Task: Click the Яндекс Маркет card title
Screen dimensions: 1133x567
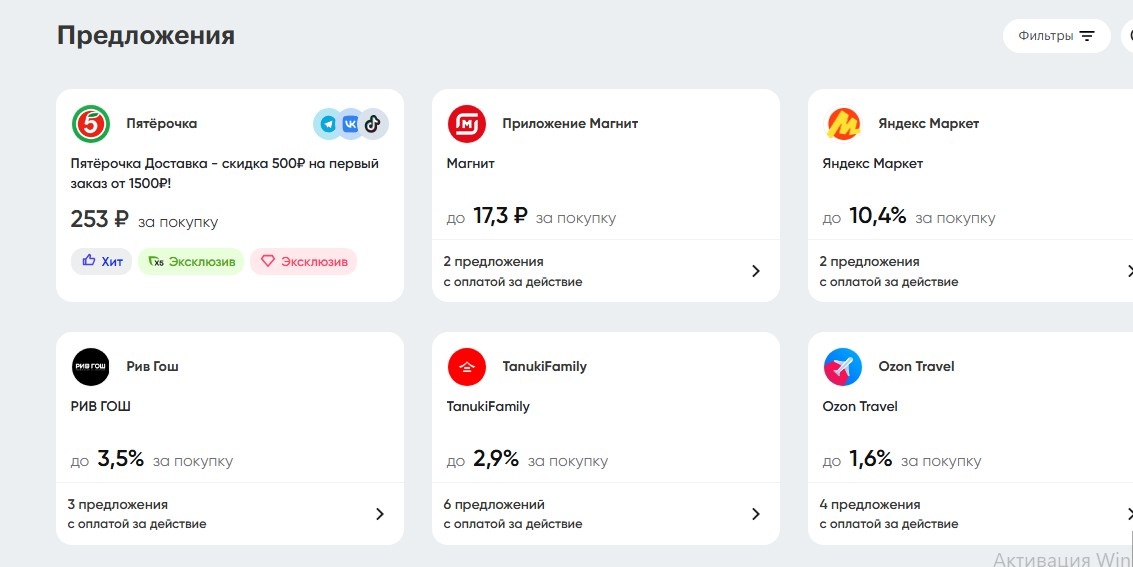Action: point(929,124)
